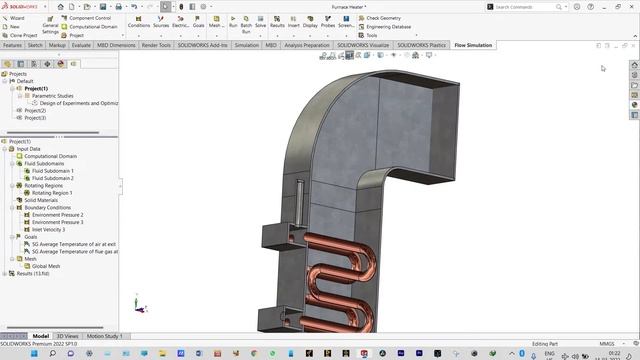Click Conditions in the ribbon
640x360 pixels.
click(x=139, y=22)
